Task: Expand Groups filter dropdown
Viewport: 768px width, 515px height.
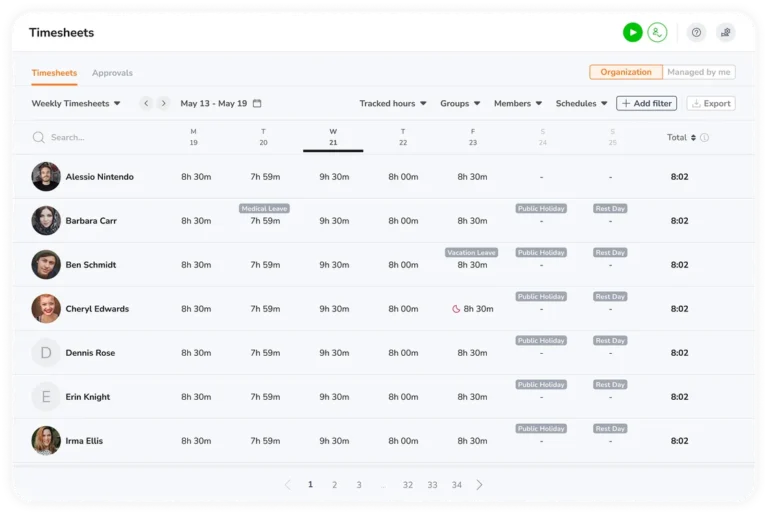Action: (x=460, y=103)
